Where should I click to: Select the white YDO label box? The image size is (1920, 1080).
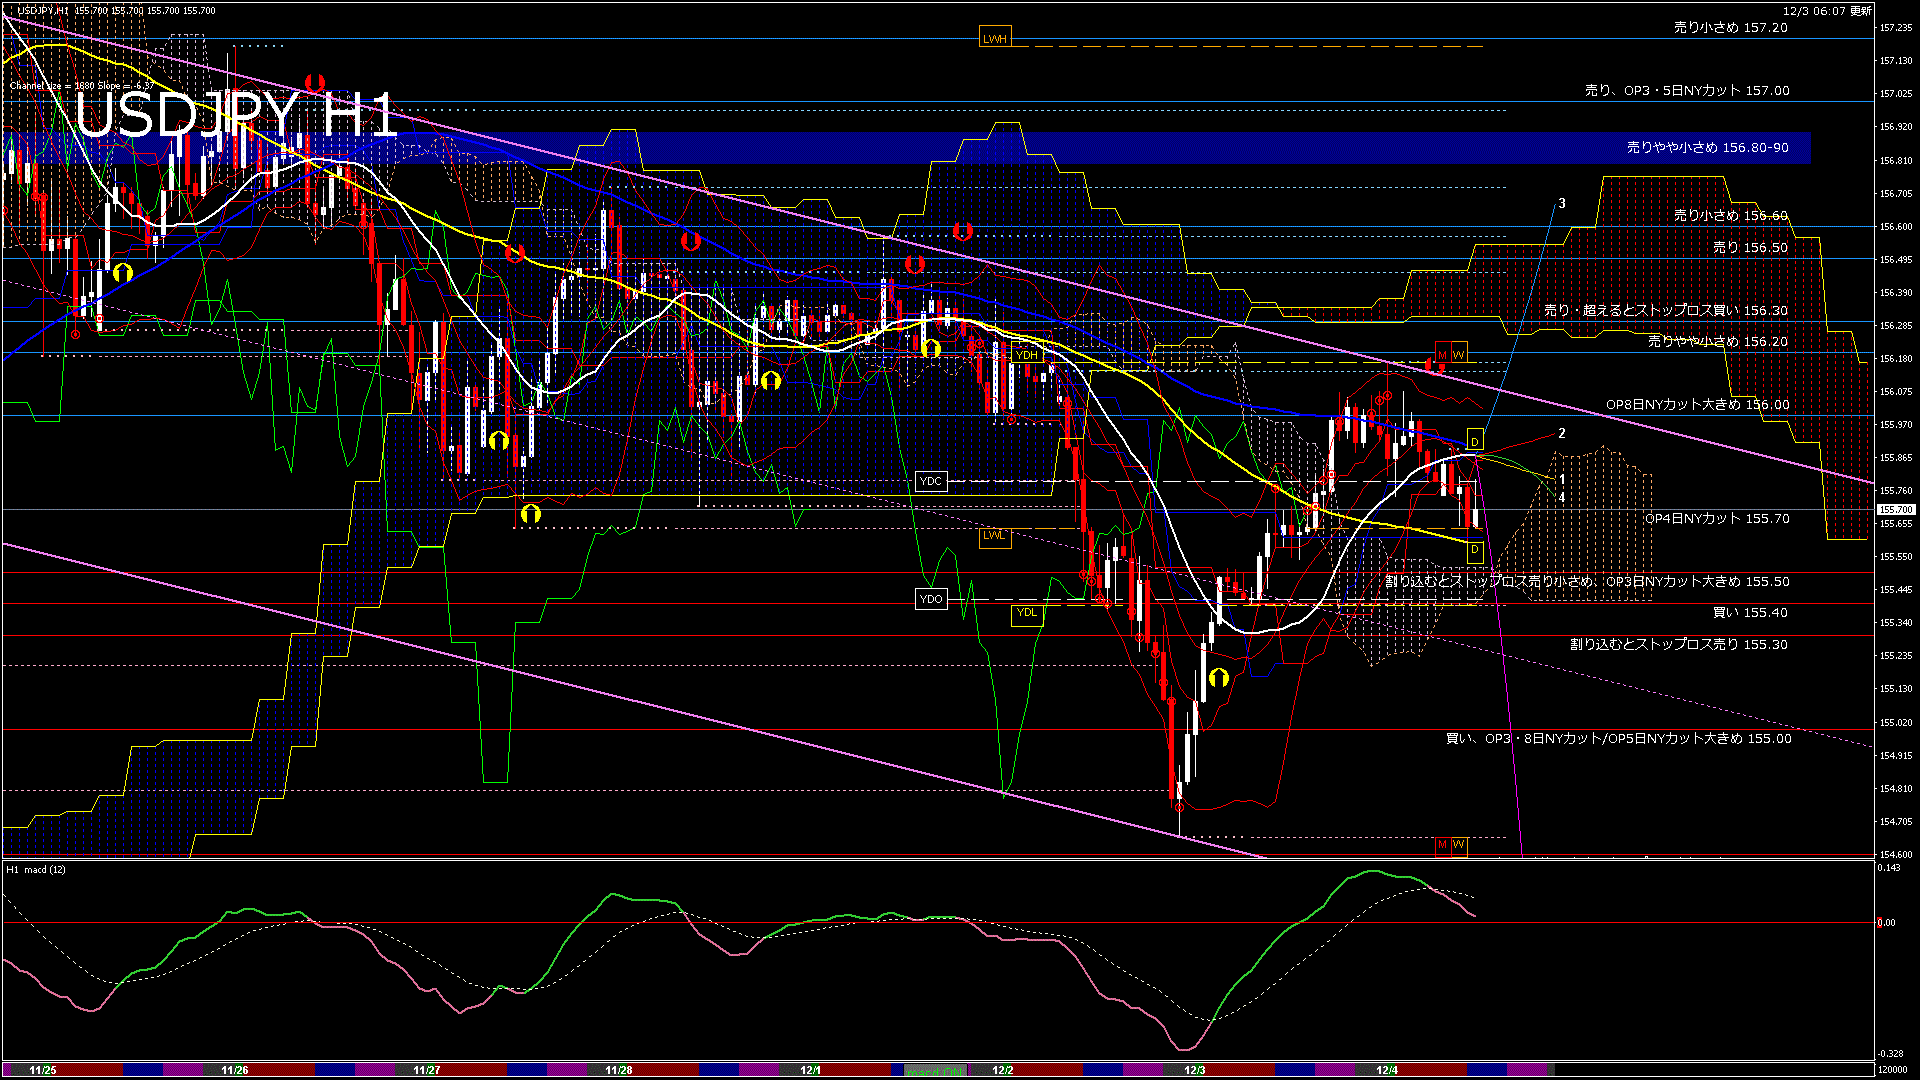point(930,599)
